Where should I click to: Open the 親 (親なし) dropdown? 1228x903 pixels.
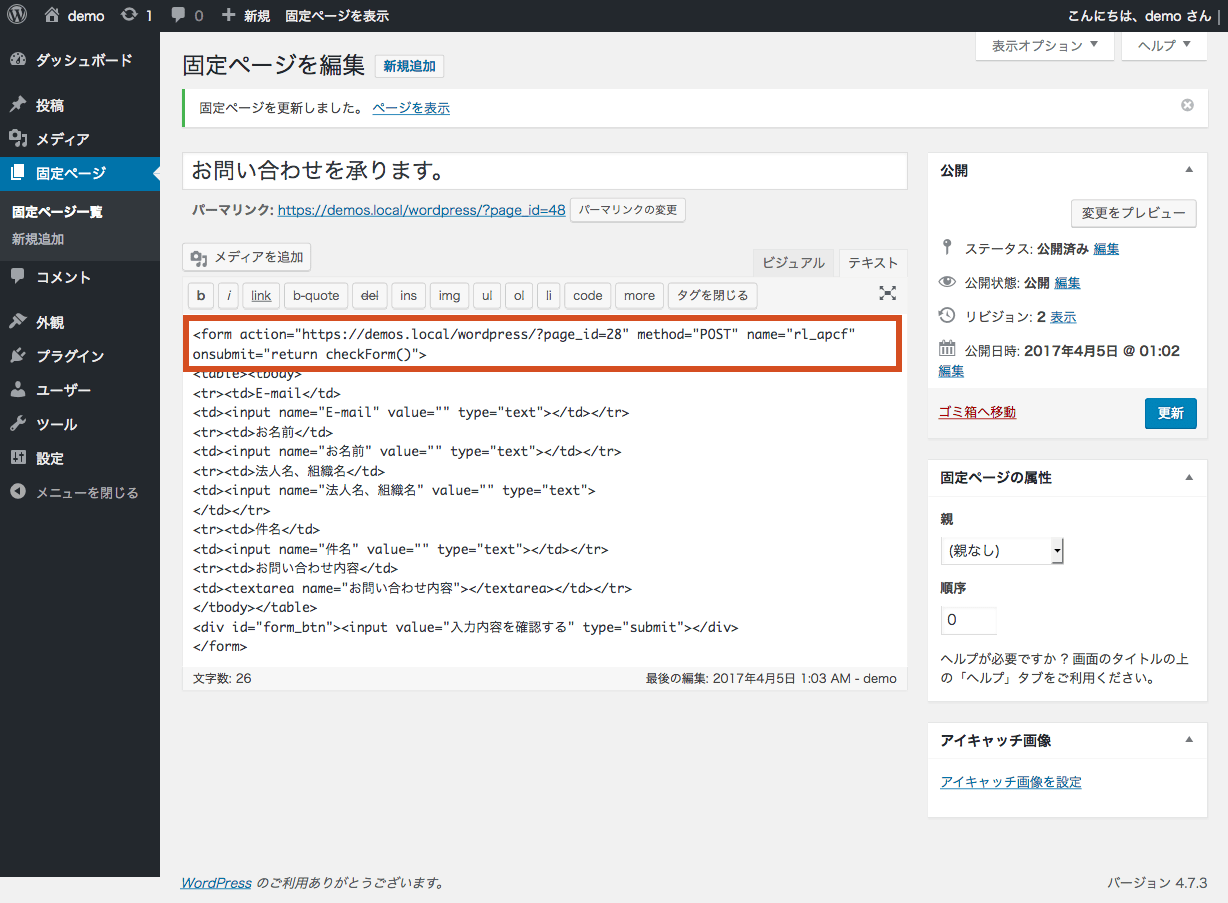[x=1002, y=550]
